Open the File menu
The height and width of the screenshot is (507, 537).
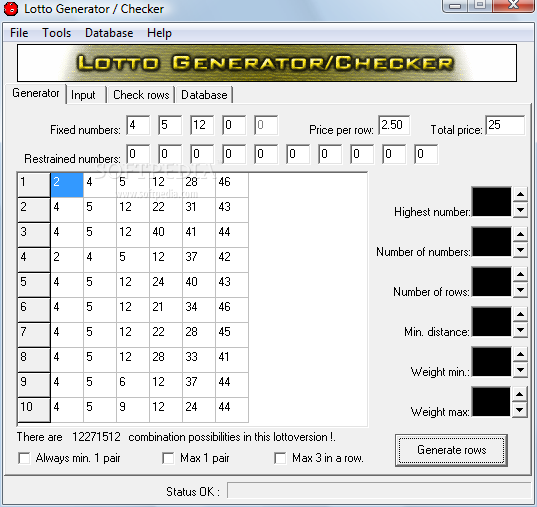[x=19, y=33]
